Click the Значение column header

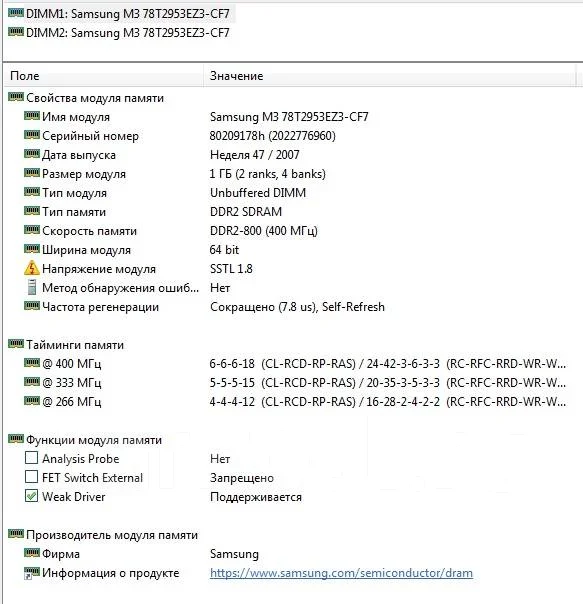point(389,76)
